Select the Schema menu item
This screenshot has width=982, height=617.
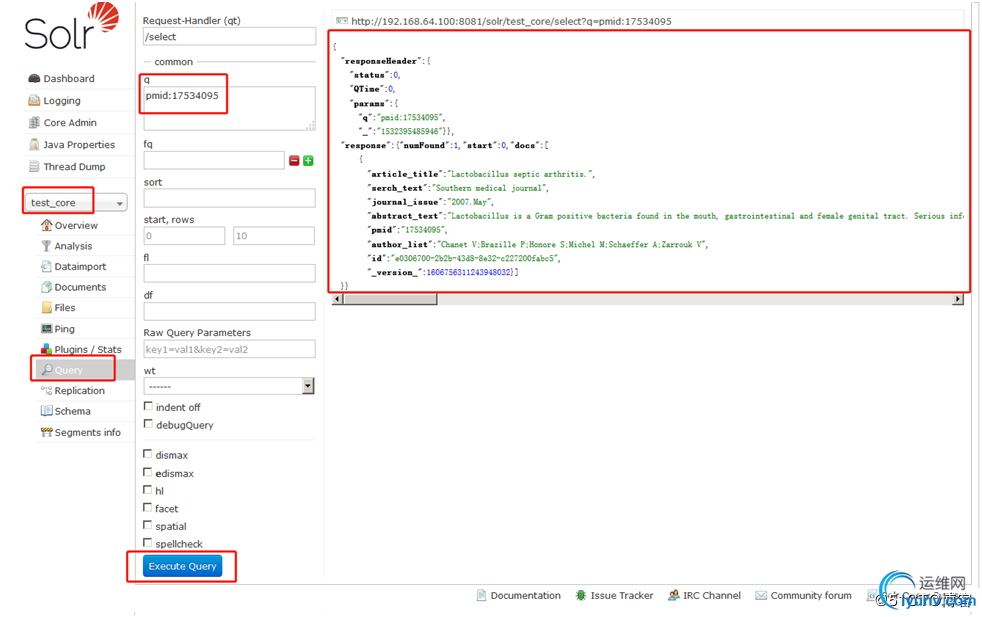(x=73, y=411)
